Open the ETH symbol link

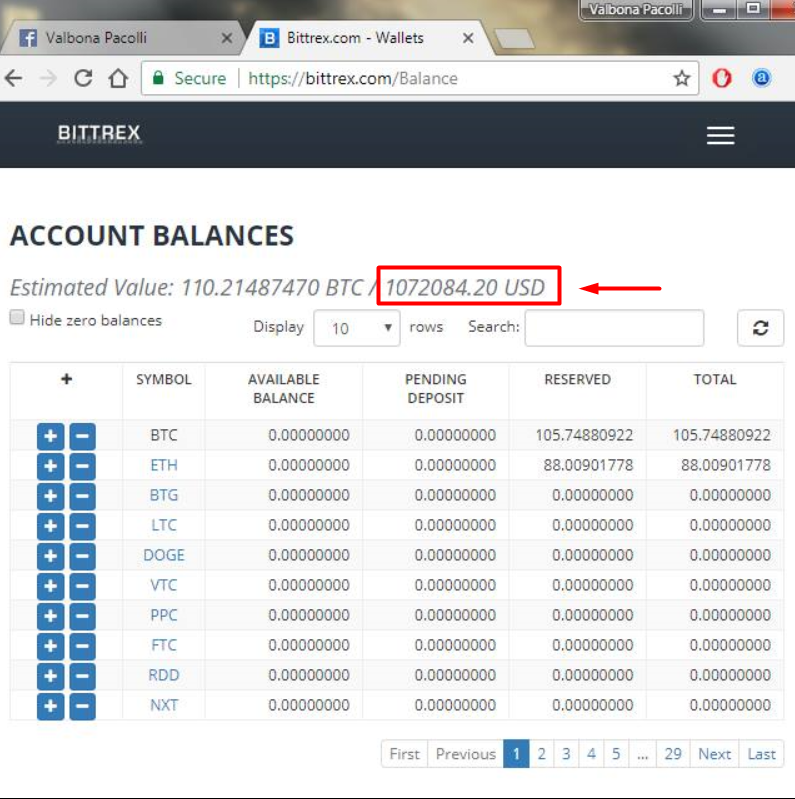164,465
